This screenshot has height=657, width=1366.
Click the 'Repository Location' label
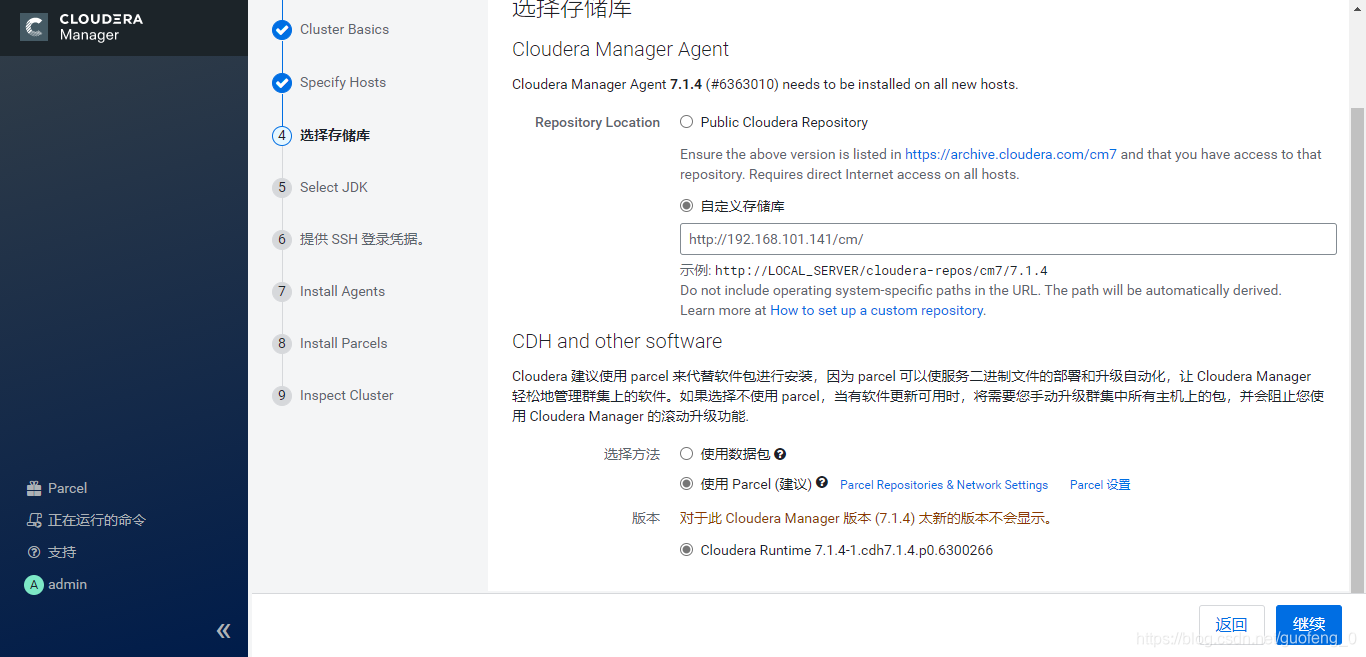pos(598,122)
